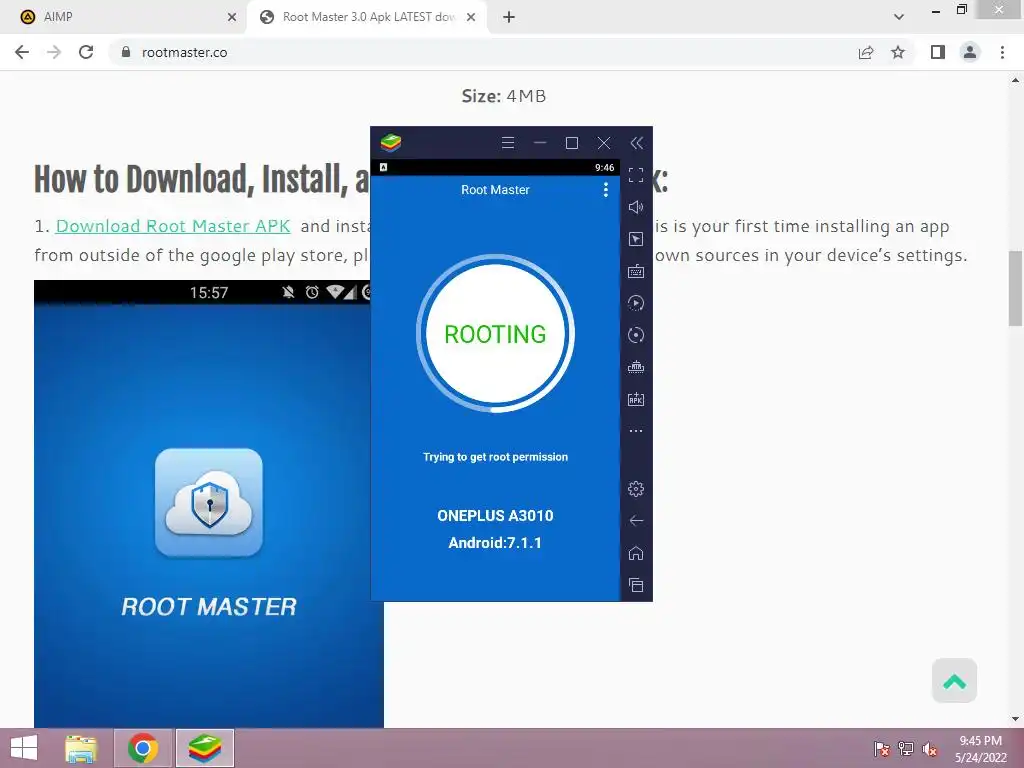Click the Android:7.1.1 version text

tap(495, 543)
